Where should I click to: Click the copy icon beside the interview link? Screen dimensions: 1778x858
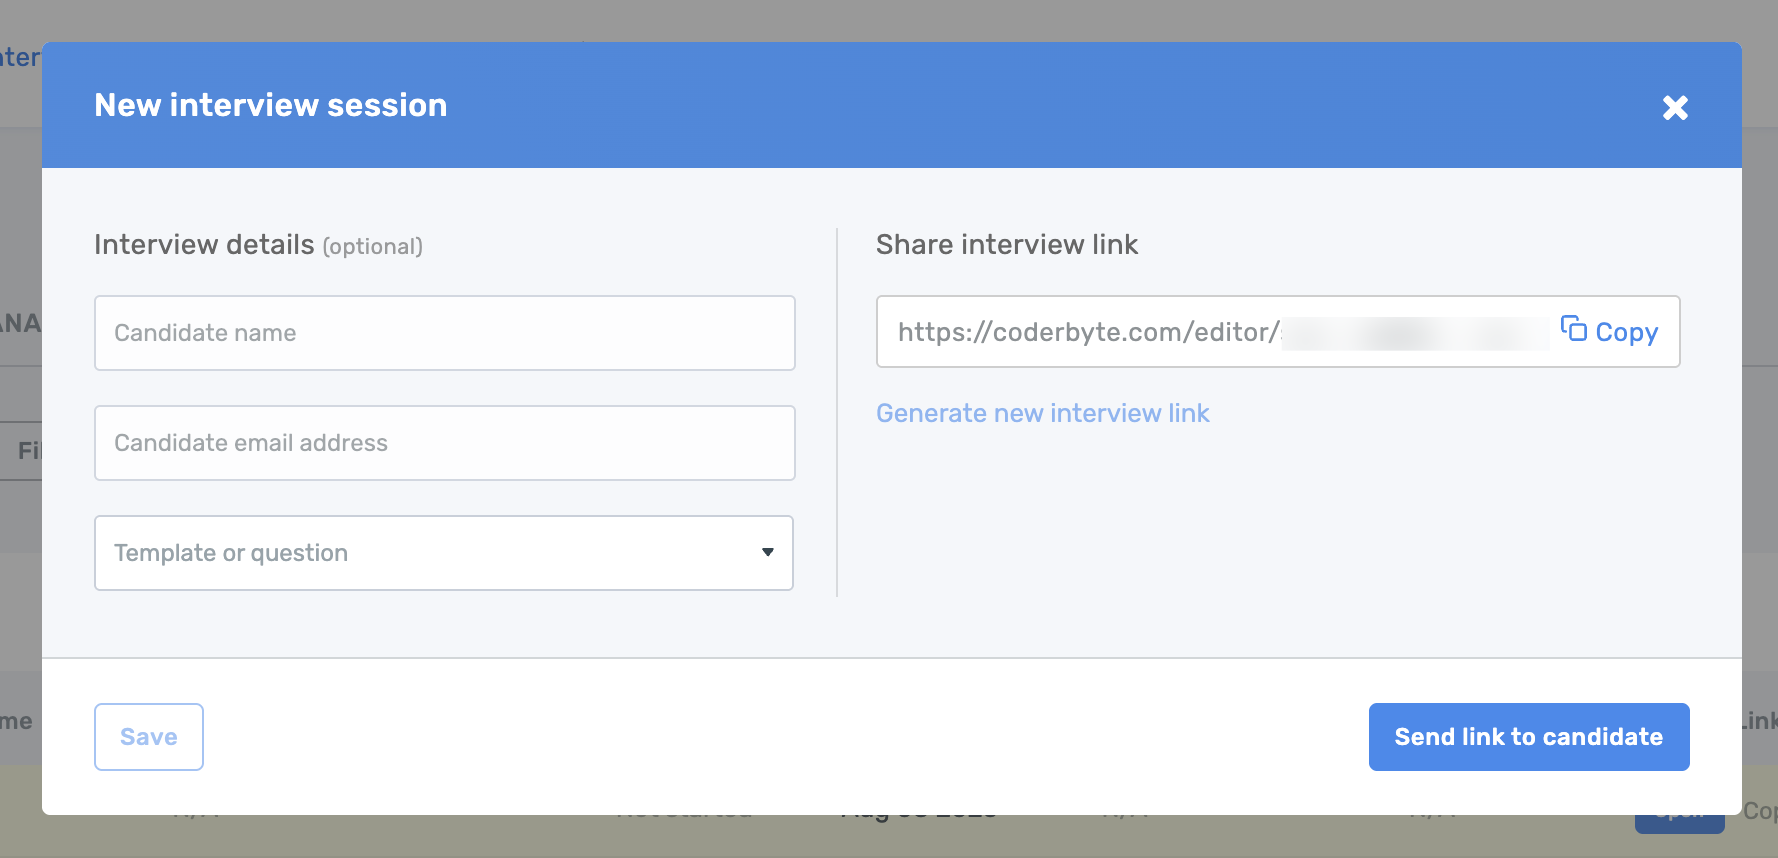click(x=1574, y=329)
